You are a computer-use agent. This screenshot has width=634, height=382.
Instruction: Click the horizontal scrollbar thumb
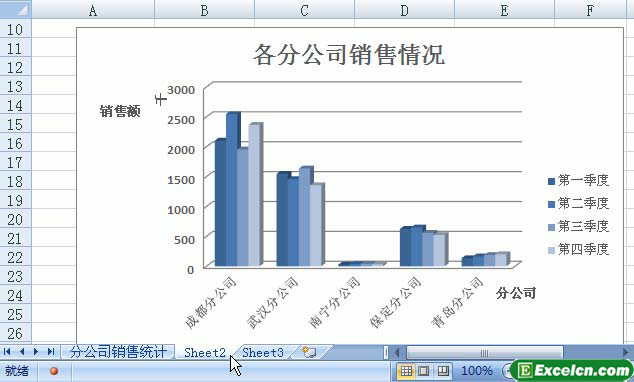coord(484,352)
